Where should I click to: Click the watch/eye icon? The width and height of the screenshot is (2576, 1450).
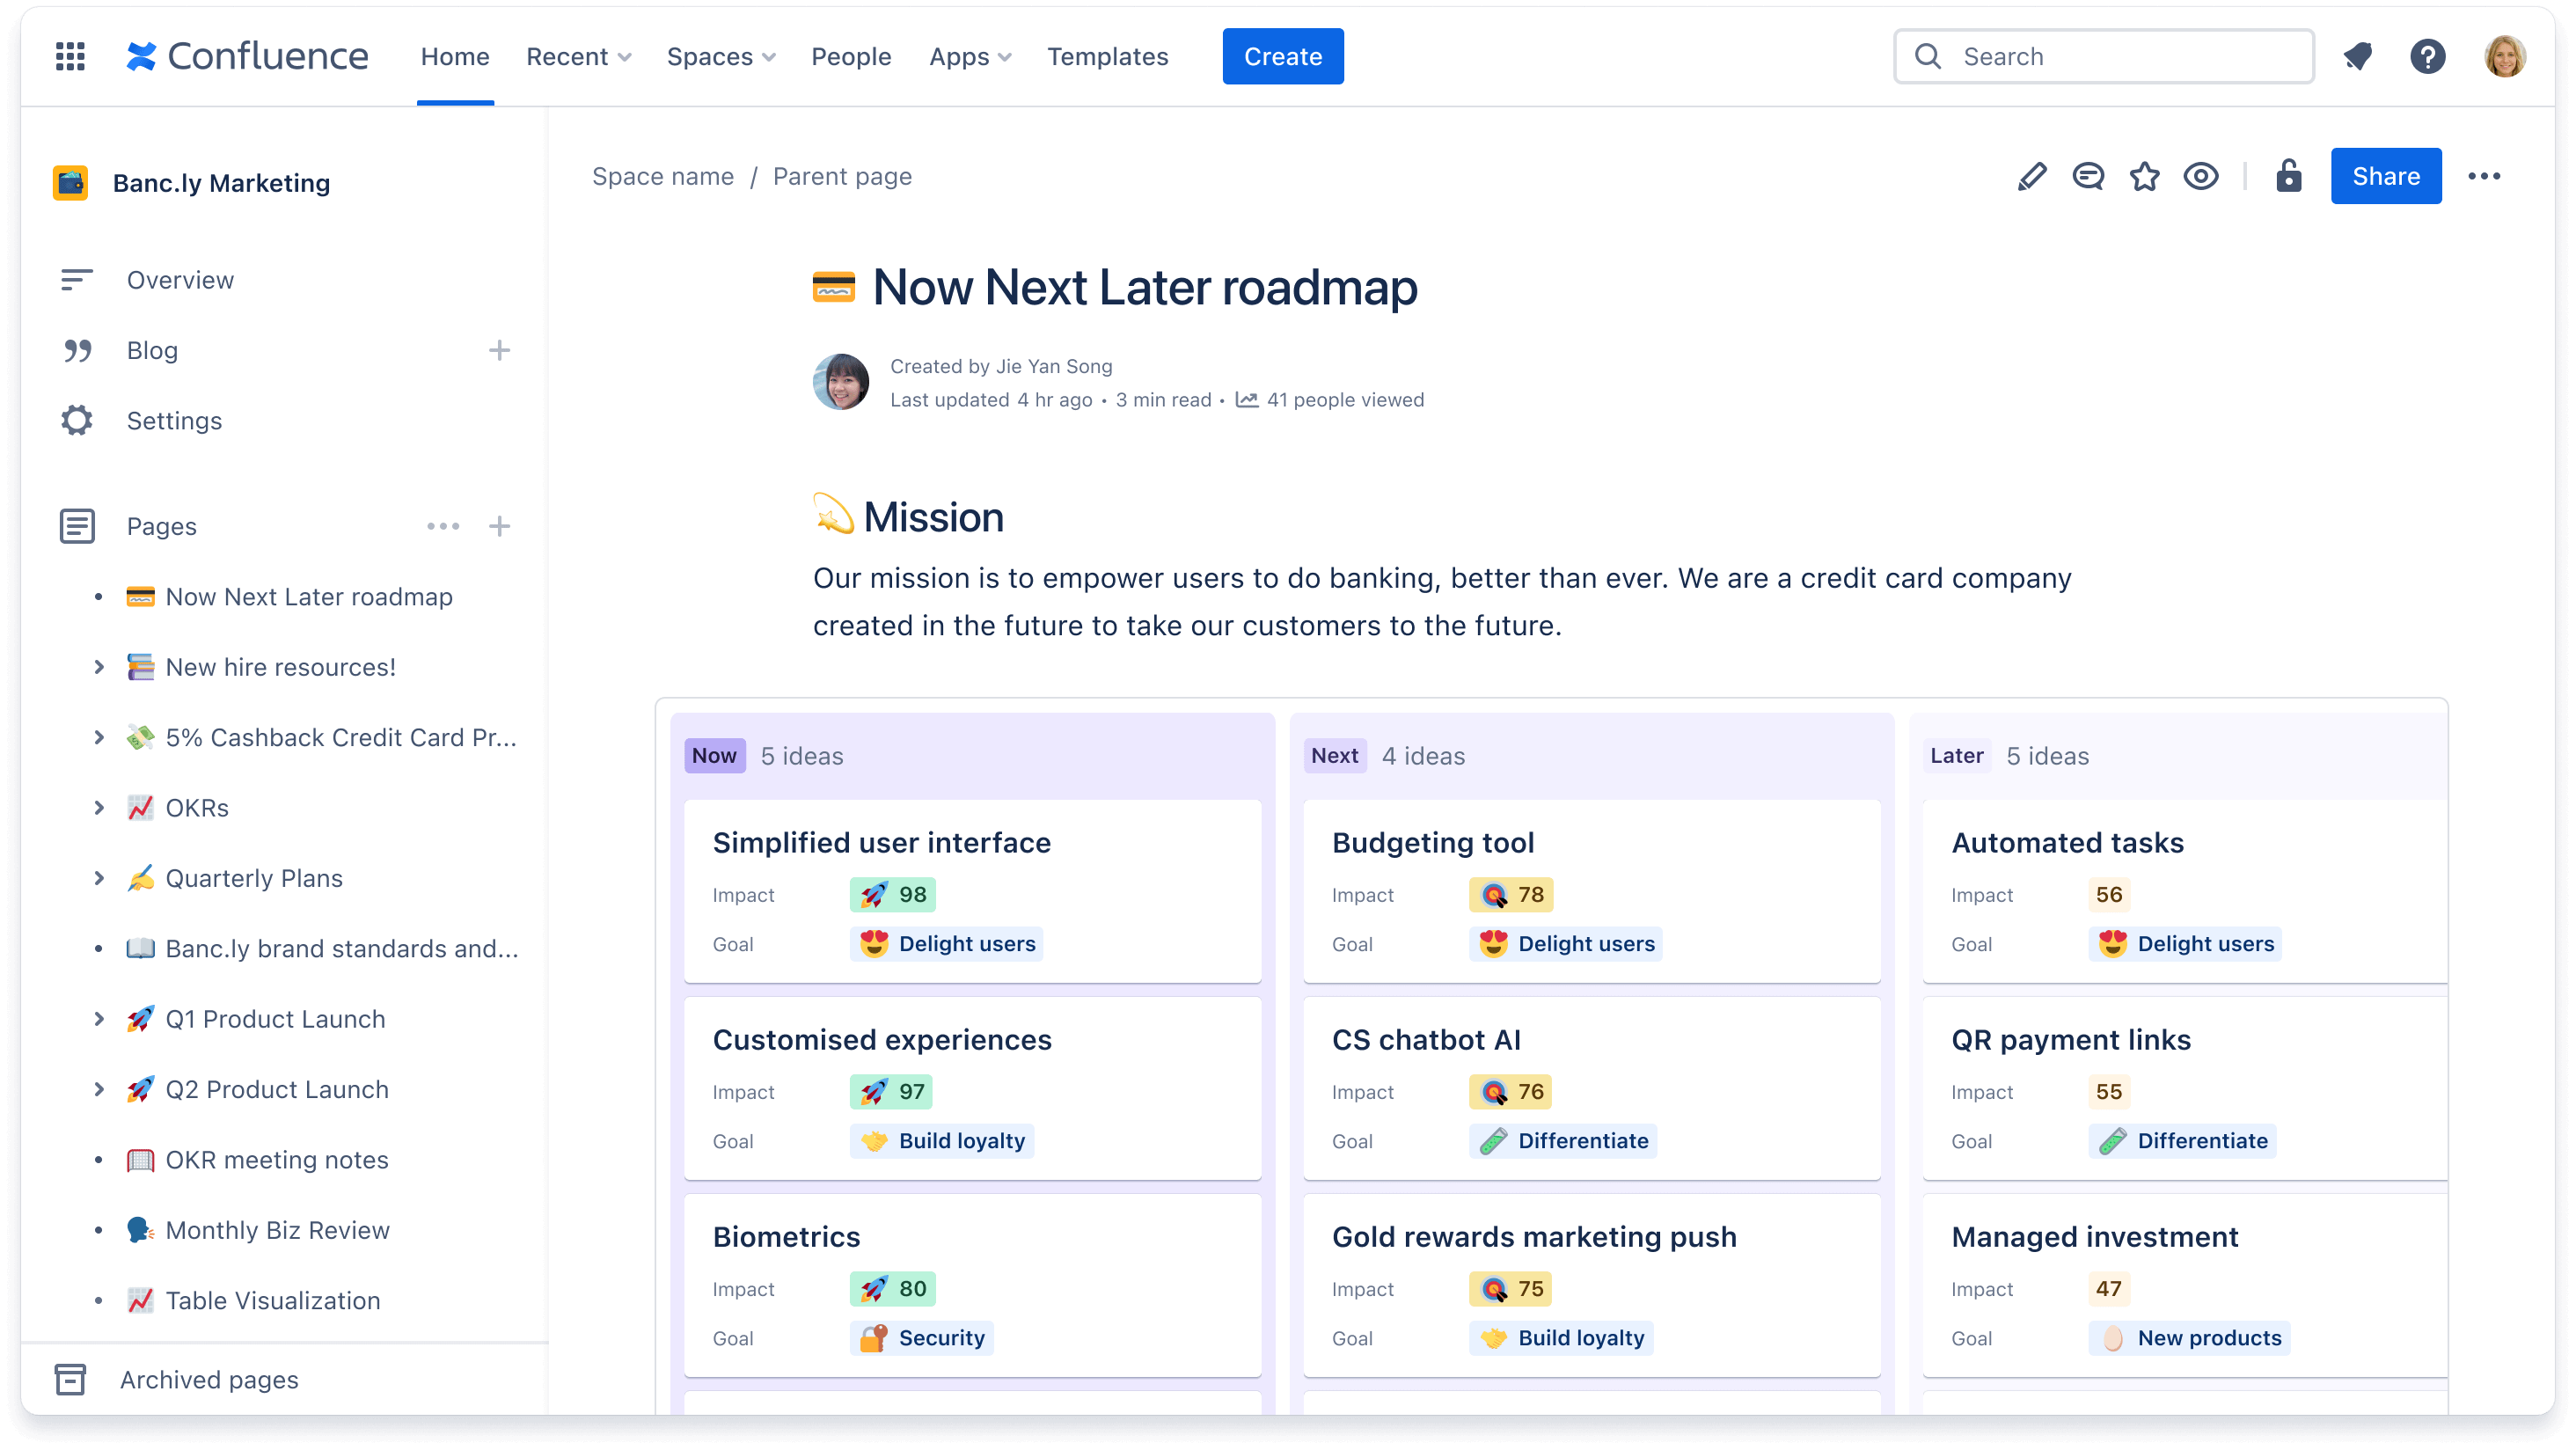click(2203, 175)
